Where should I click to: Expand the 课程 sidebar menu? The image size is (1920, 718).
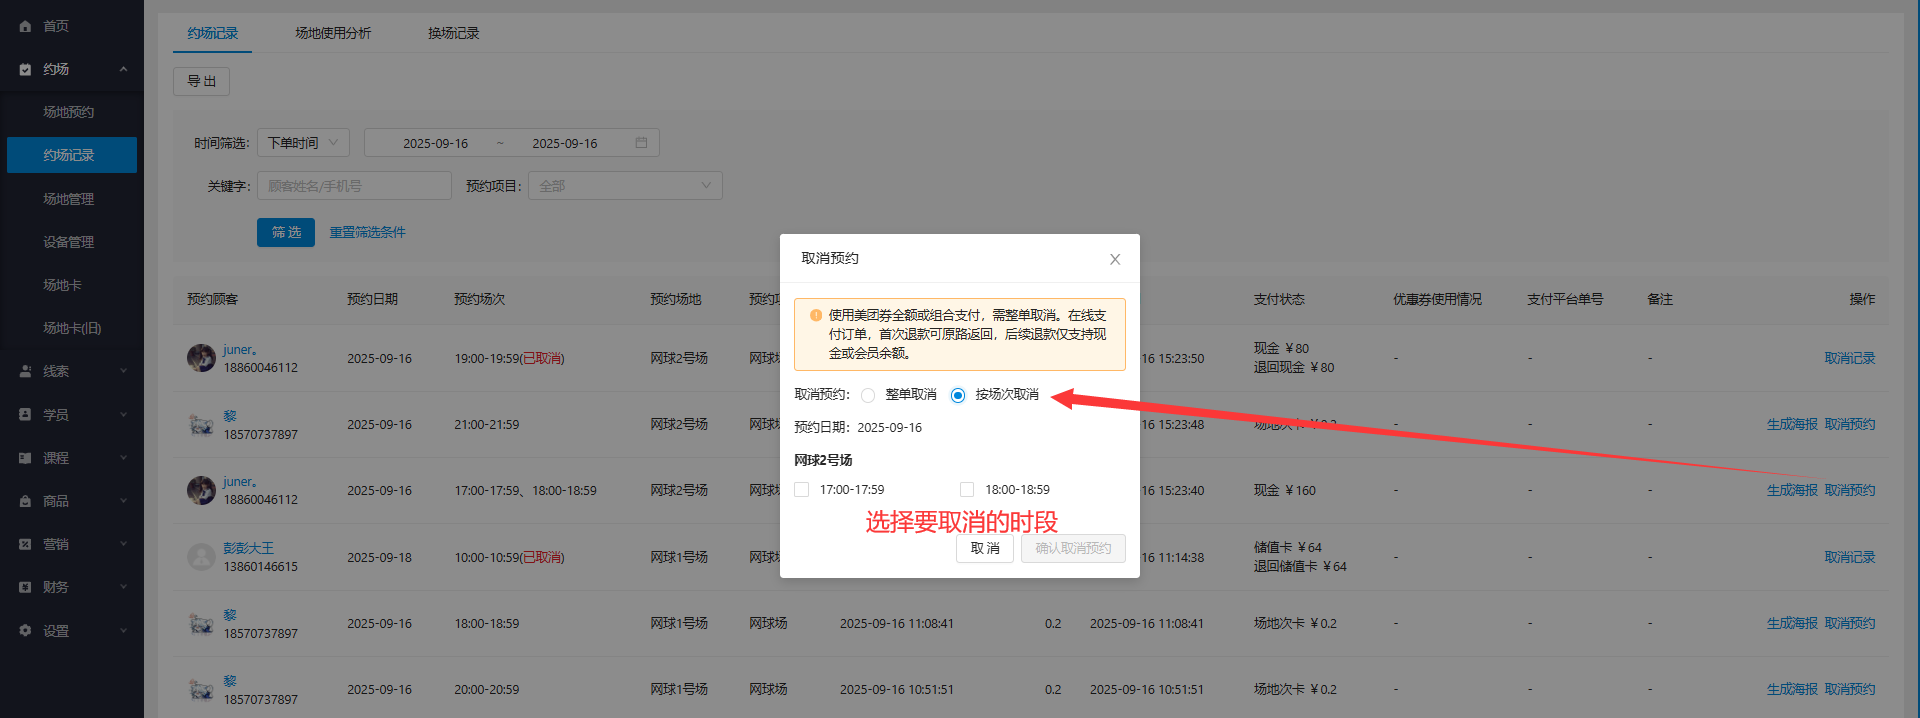coord(124,458)
